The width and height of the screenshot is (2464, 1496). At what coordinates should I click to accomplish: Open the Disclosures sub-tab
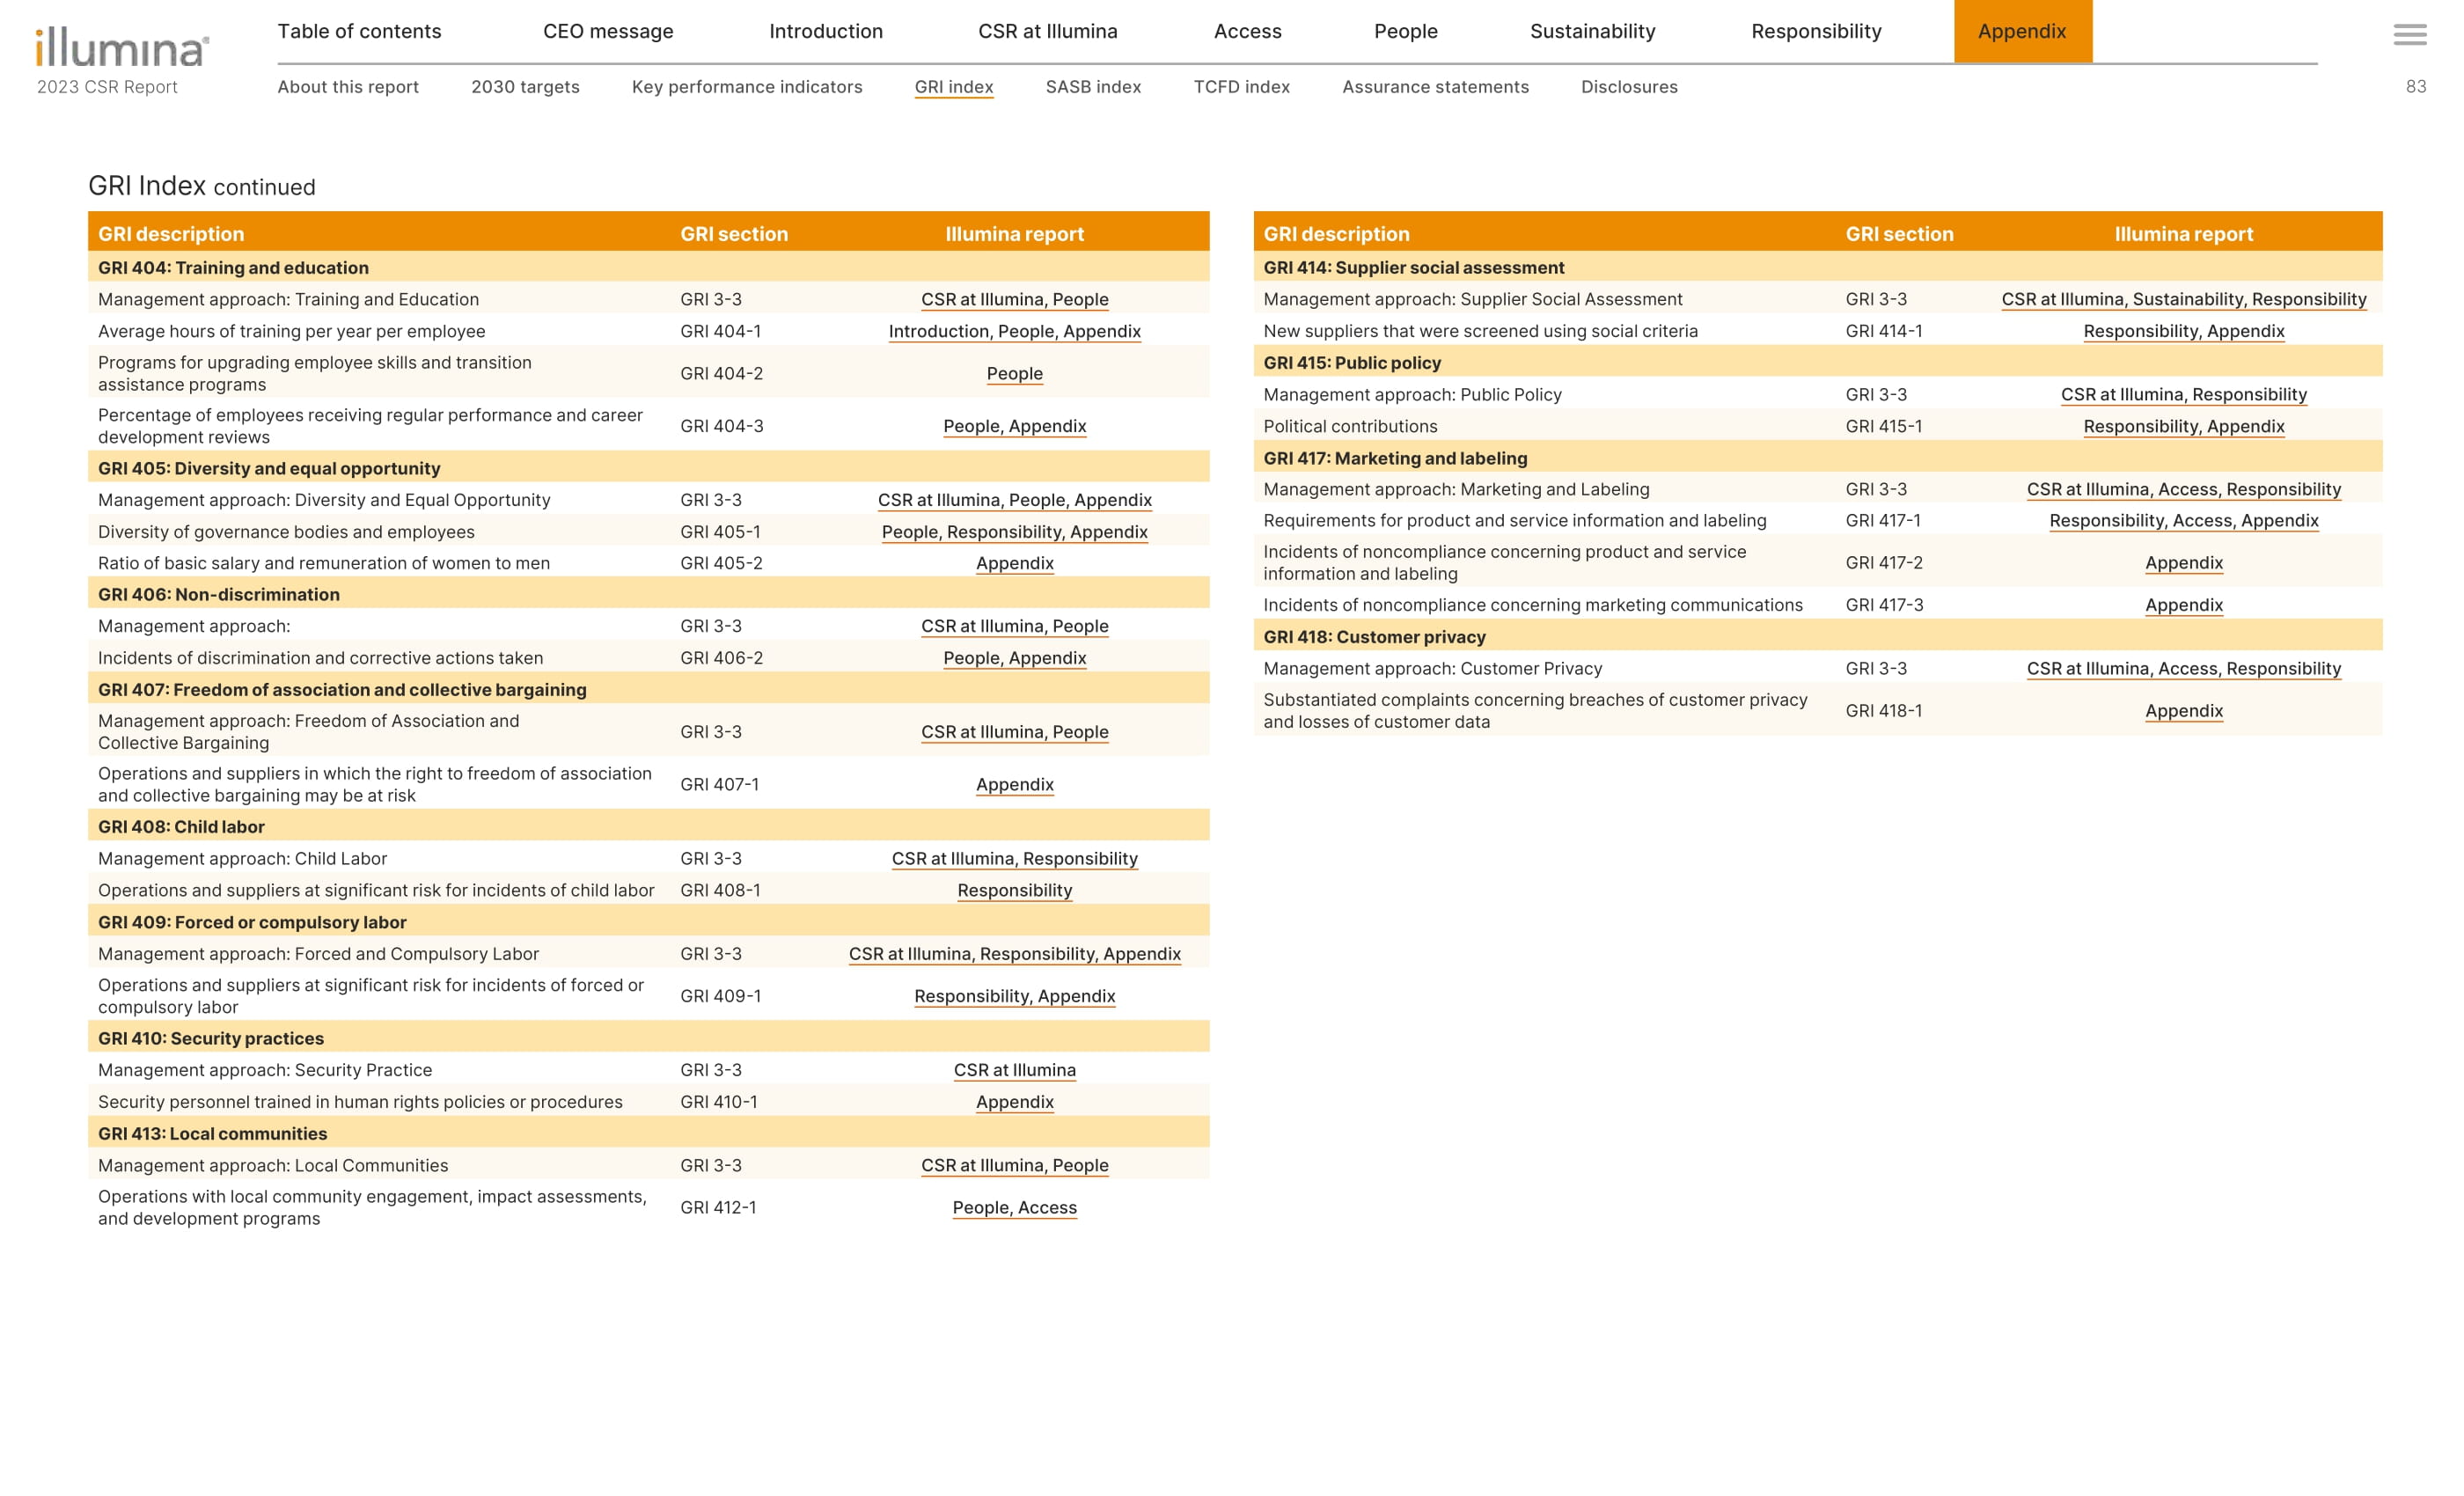pyautogui.click(x=1629, y=87)
